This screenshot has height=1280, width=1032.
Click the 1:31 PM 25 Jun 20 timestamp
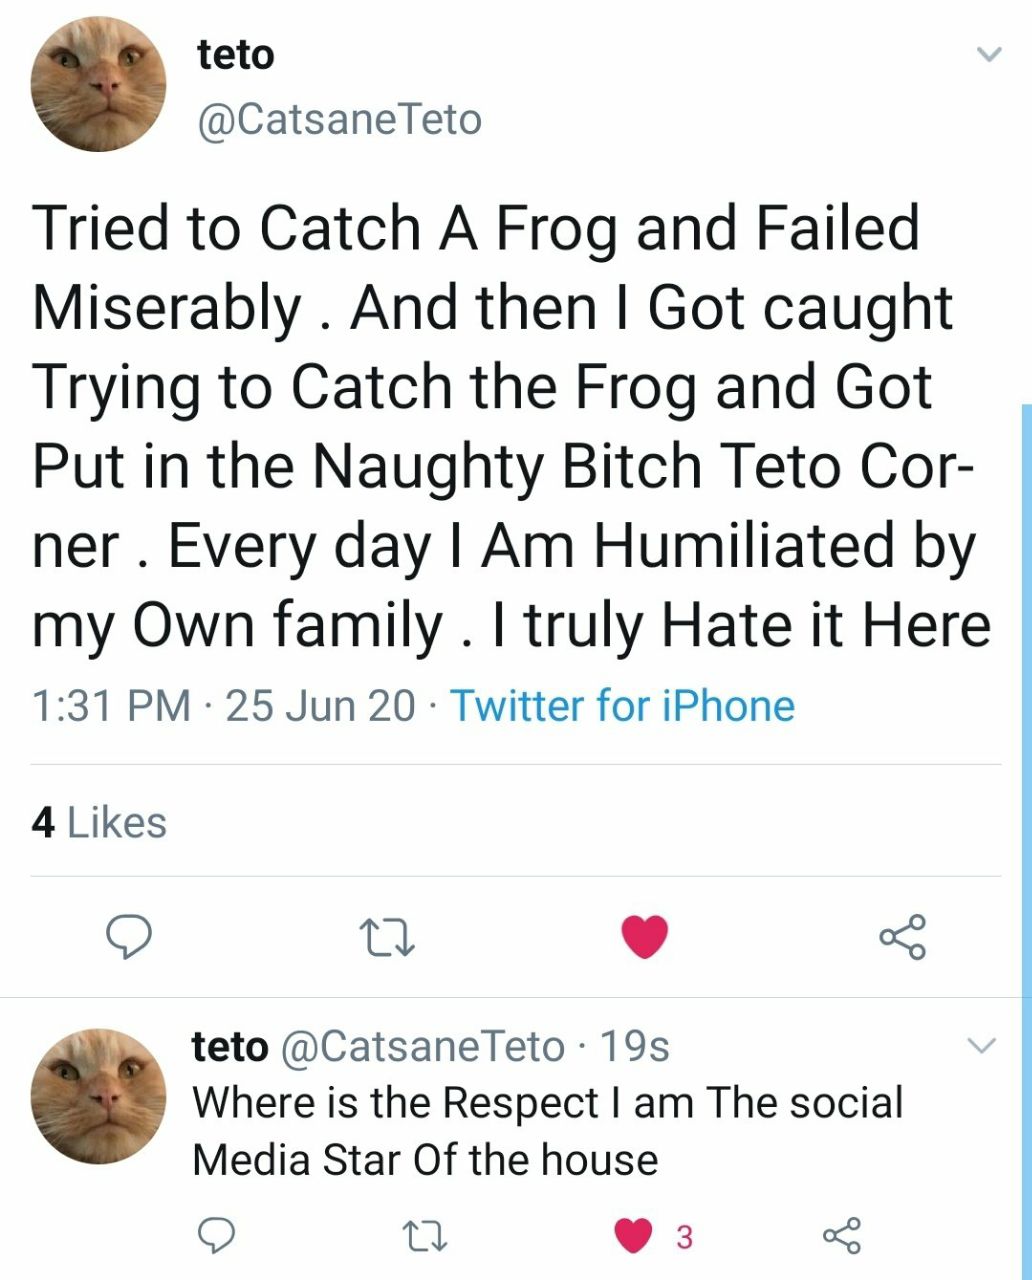(223, 706)
